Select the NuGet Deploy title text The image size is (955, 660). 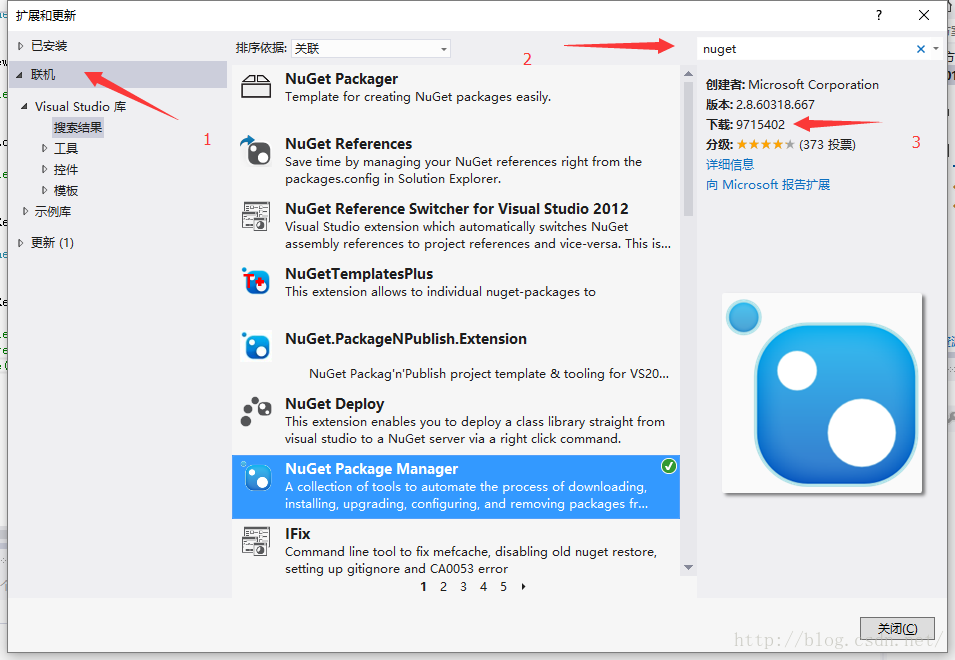click(x=334, y=404)
